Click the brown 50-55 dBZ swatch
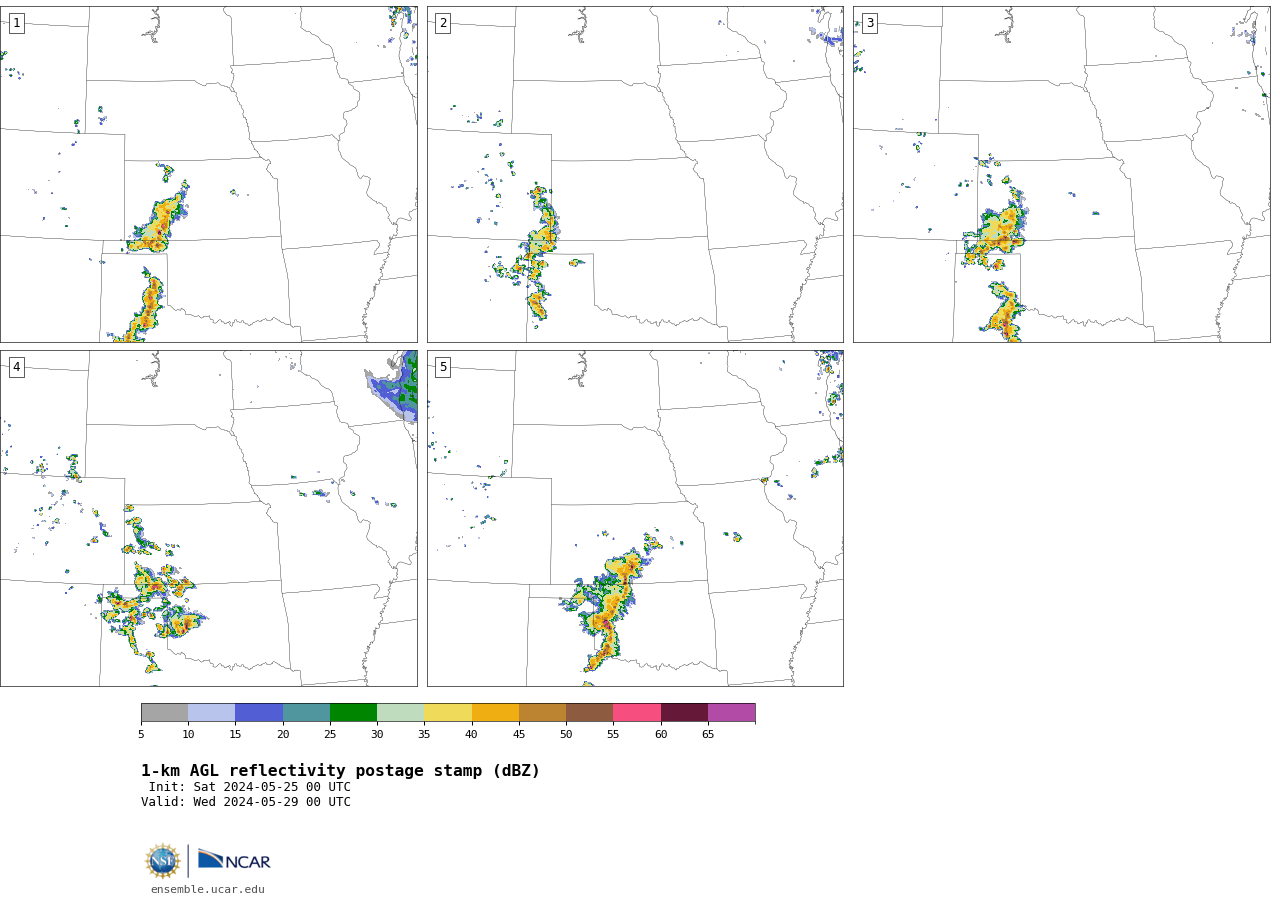 pos(590,713)
